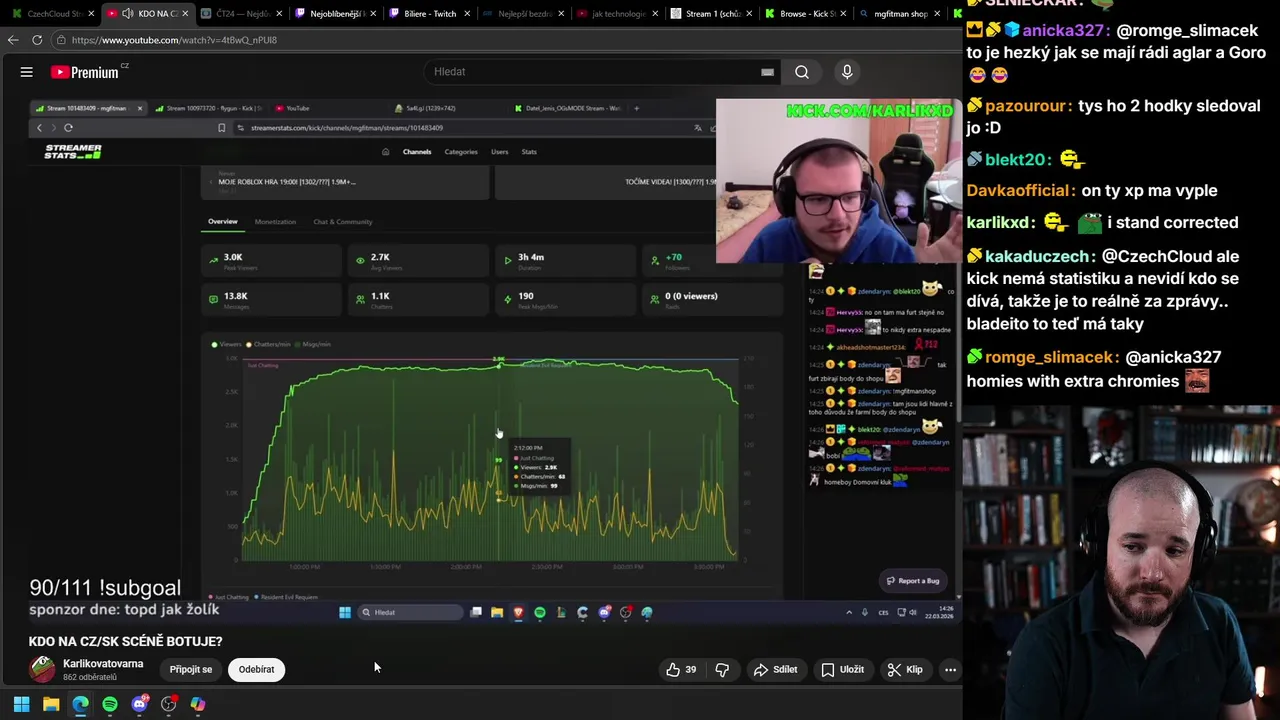Image resolution: width=1280 pixels, height=720 pixels.
Task: Open Spotify from the taskbar
Action: [x=110, y=704]
